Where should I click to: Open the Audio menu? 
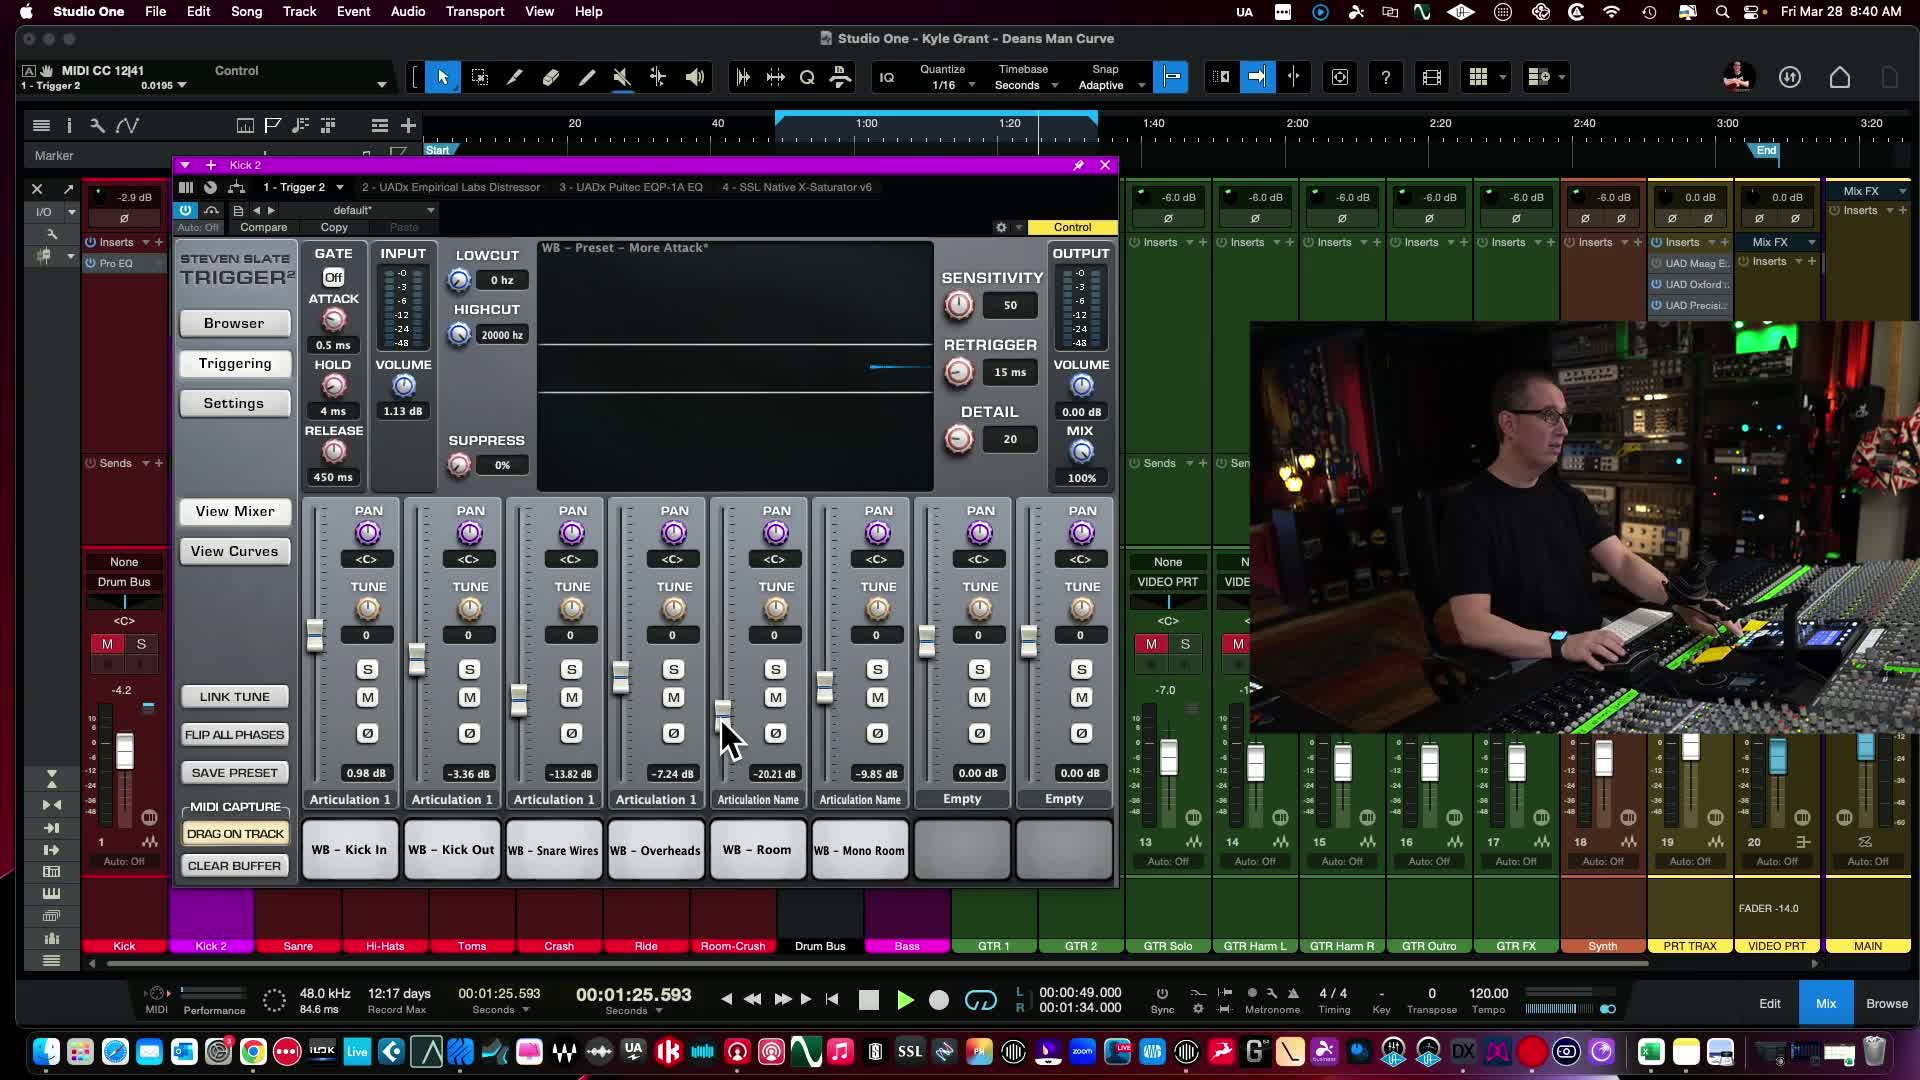pos(408,11)
